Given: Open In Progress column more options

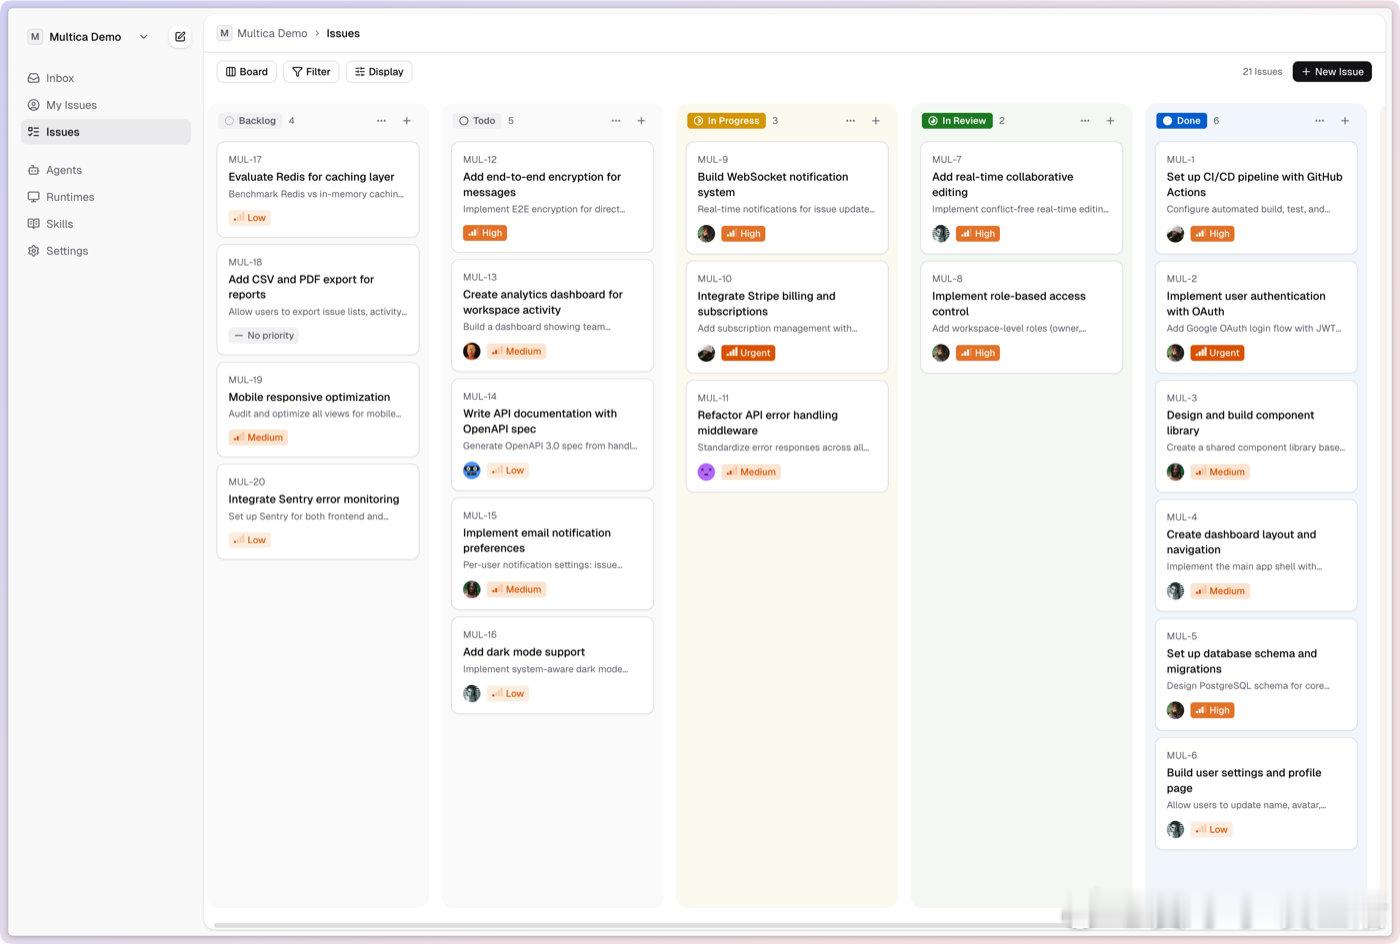Looking at the screenshot, I should (850, 121).
